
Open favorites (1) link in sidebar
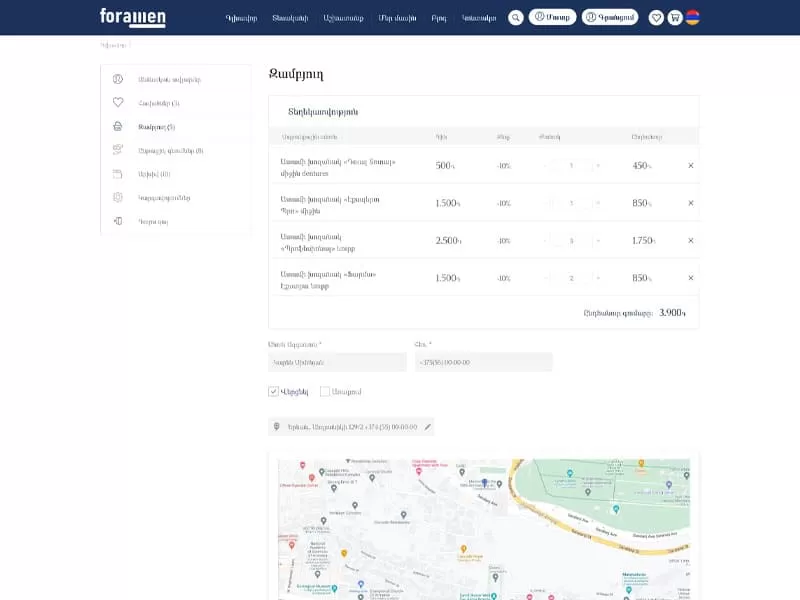tap(159, 103)
